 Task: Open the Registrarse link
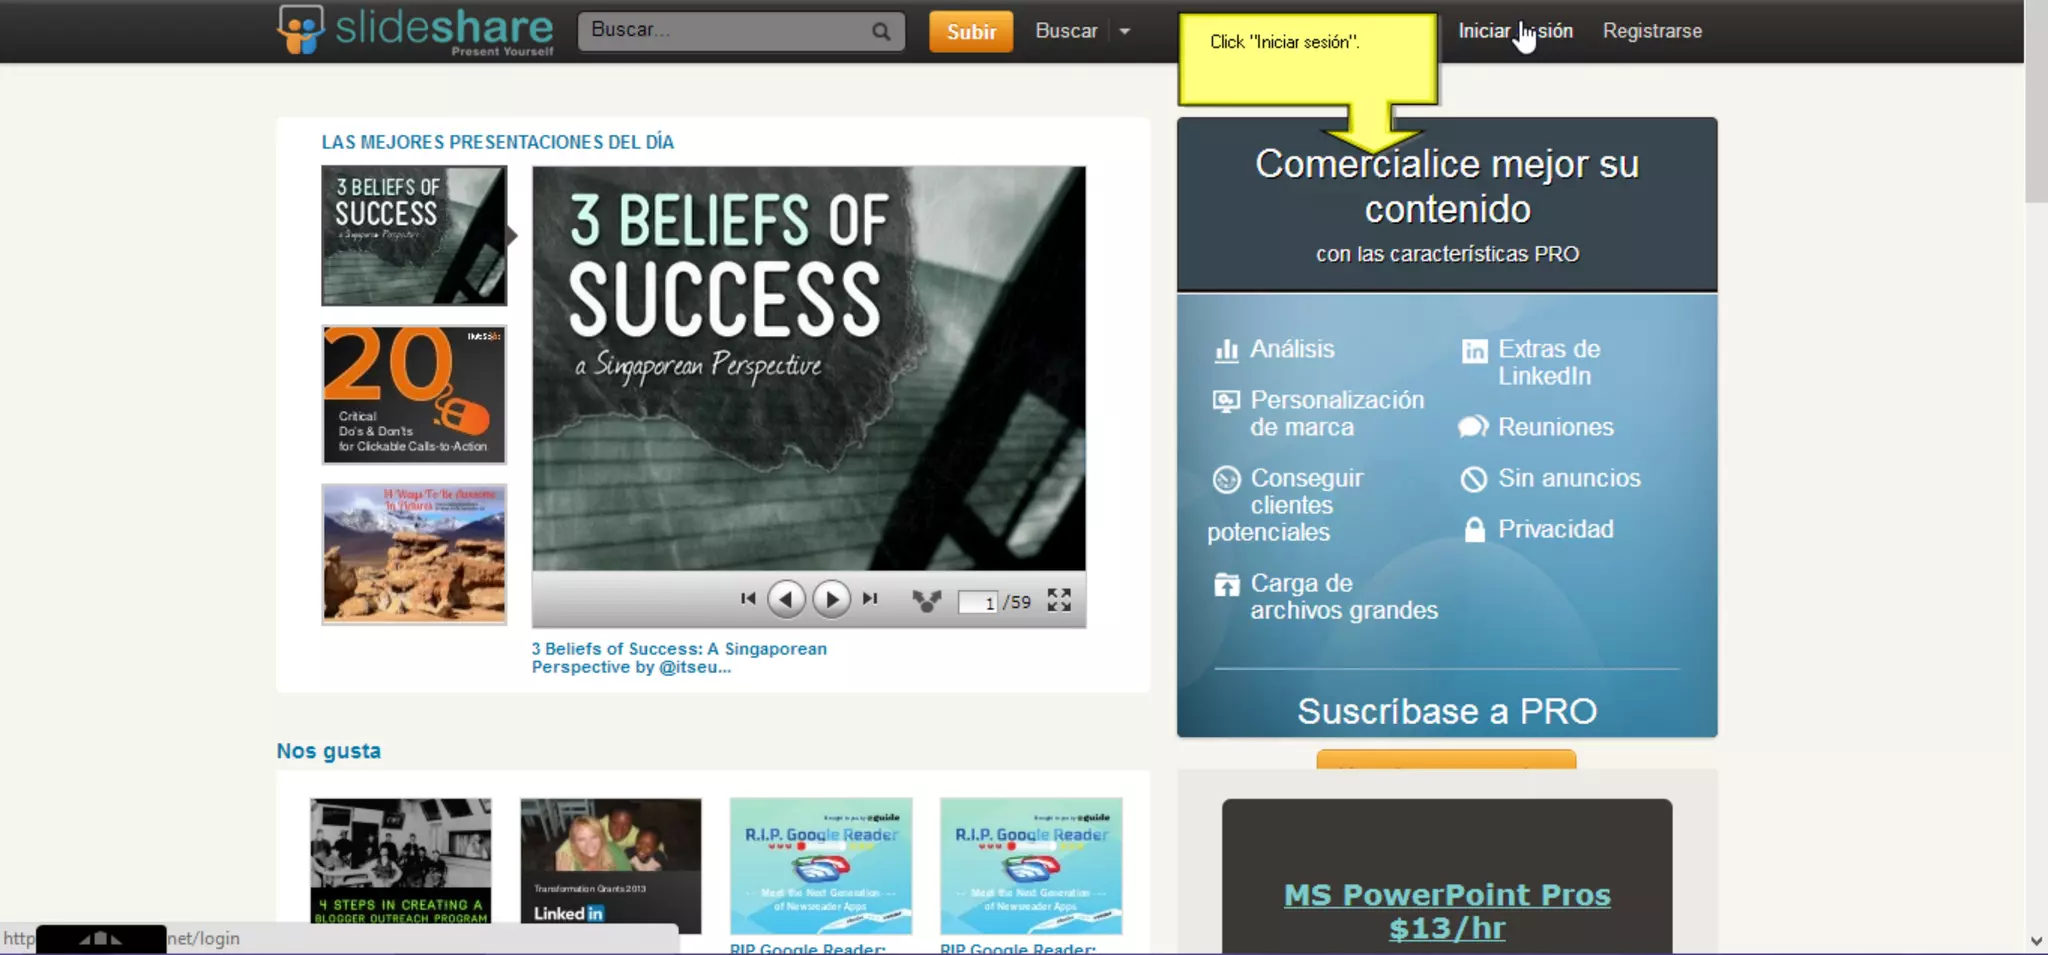point(1652,31)
